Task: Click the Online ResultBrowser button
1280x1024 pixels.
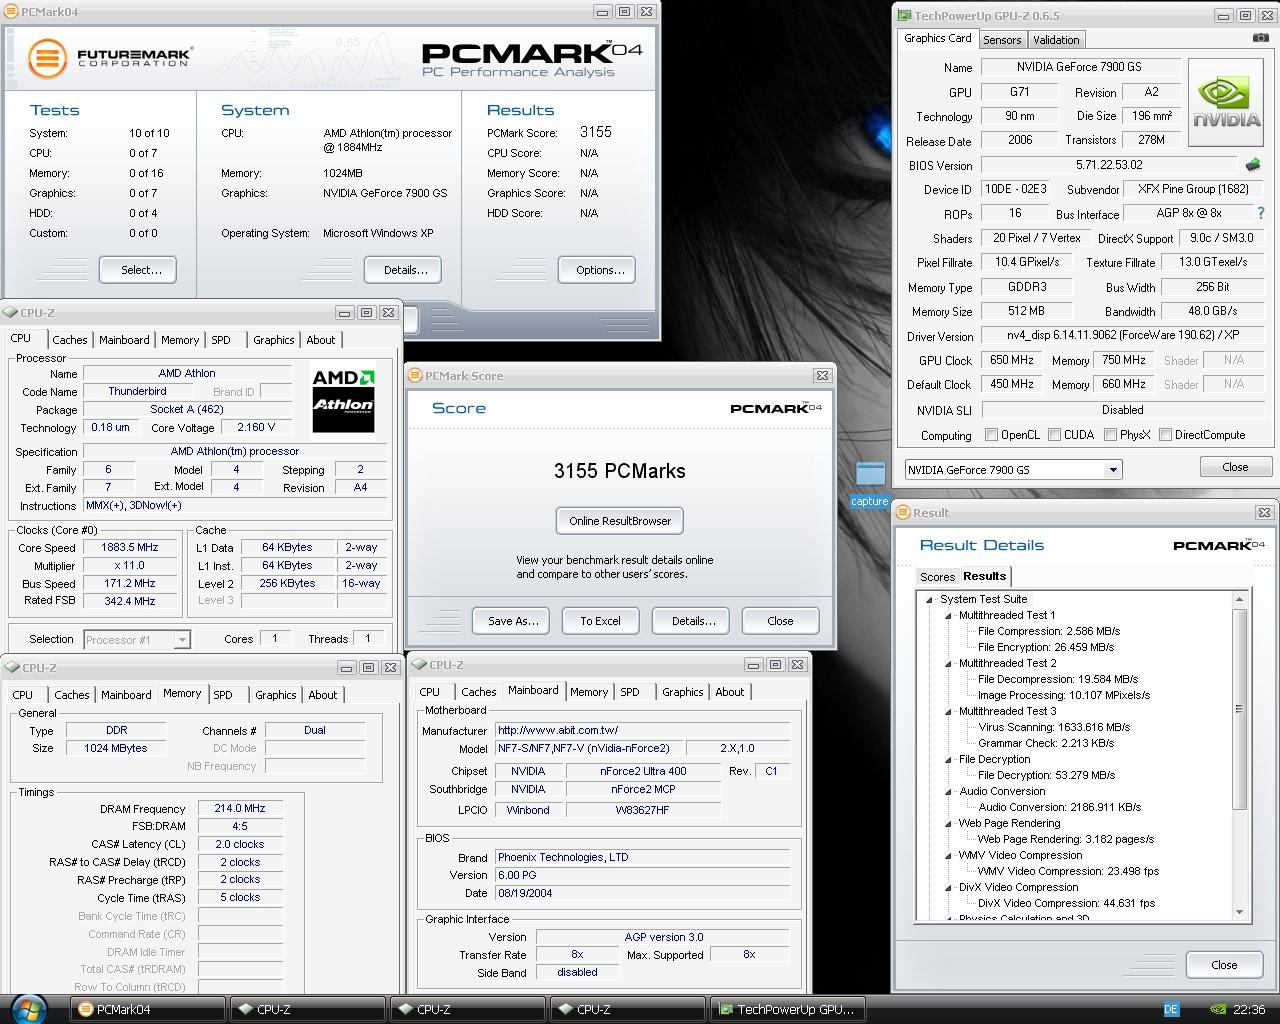Action: click(x=620, y=521)
